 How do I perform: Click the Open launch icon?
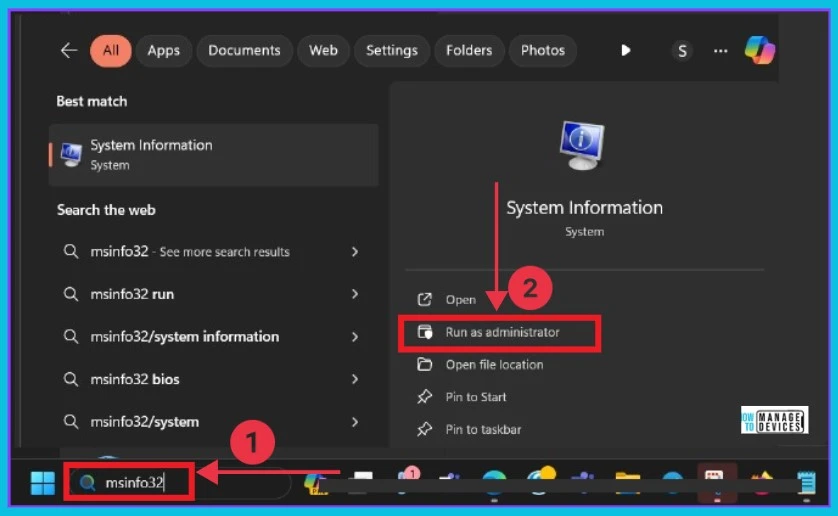click(424, 299)
